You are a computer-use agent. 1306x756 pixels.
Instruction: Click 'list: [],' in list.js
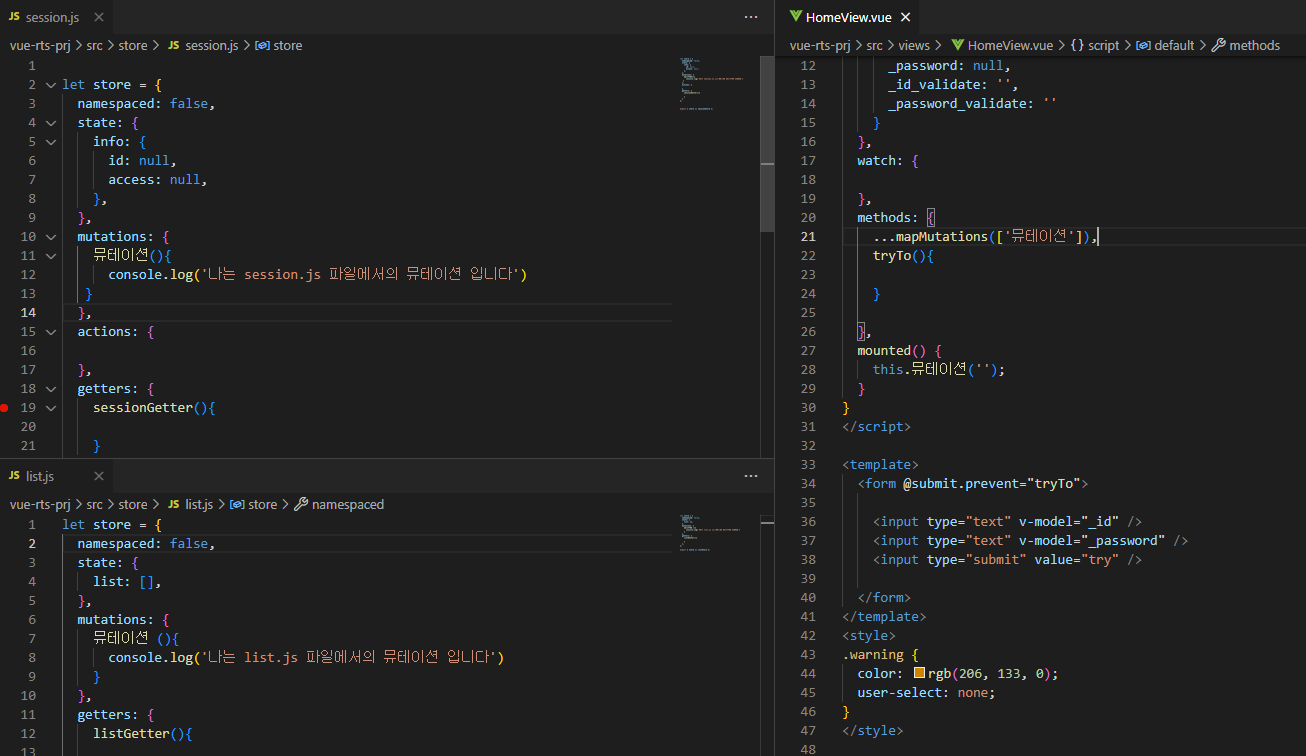pos(127,582)
